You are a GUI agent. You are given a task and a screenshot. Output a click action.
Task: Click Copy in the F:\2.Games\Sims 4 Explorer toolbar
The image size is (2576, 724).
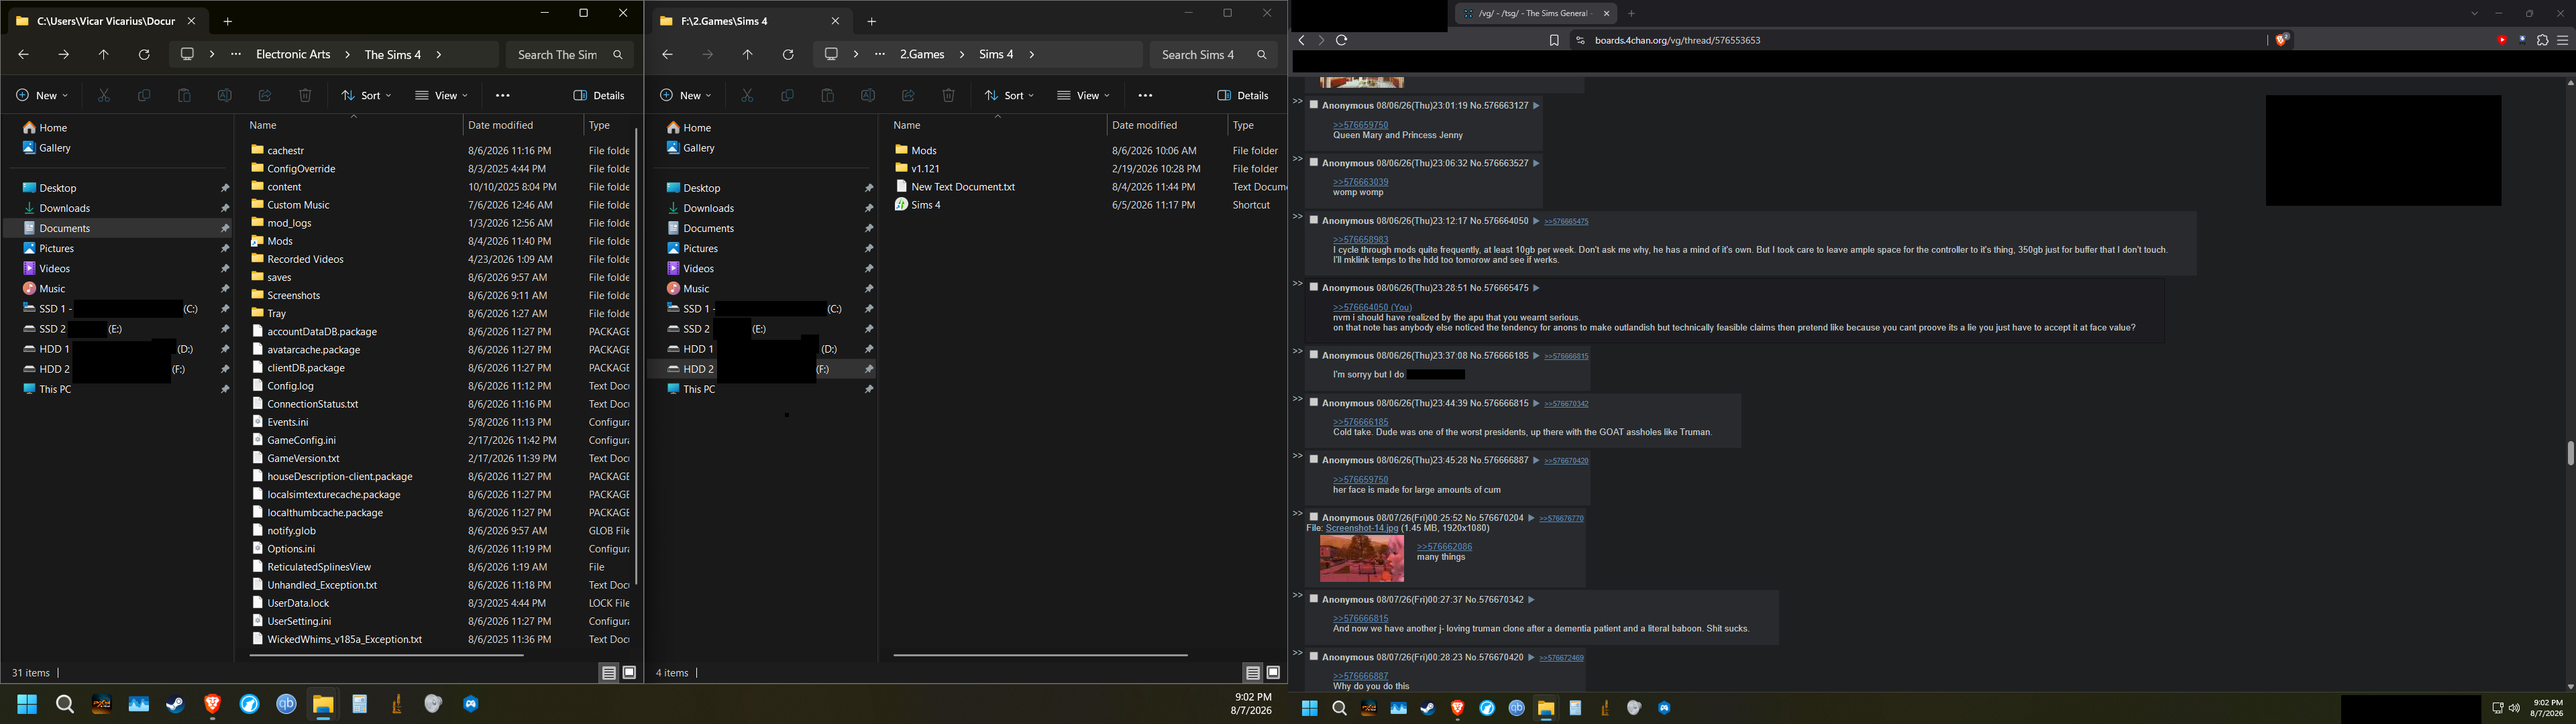(x=788, y=95)
